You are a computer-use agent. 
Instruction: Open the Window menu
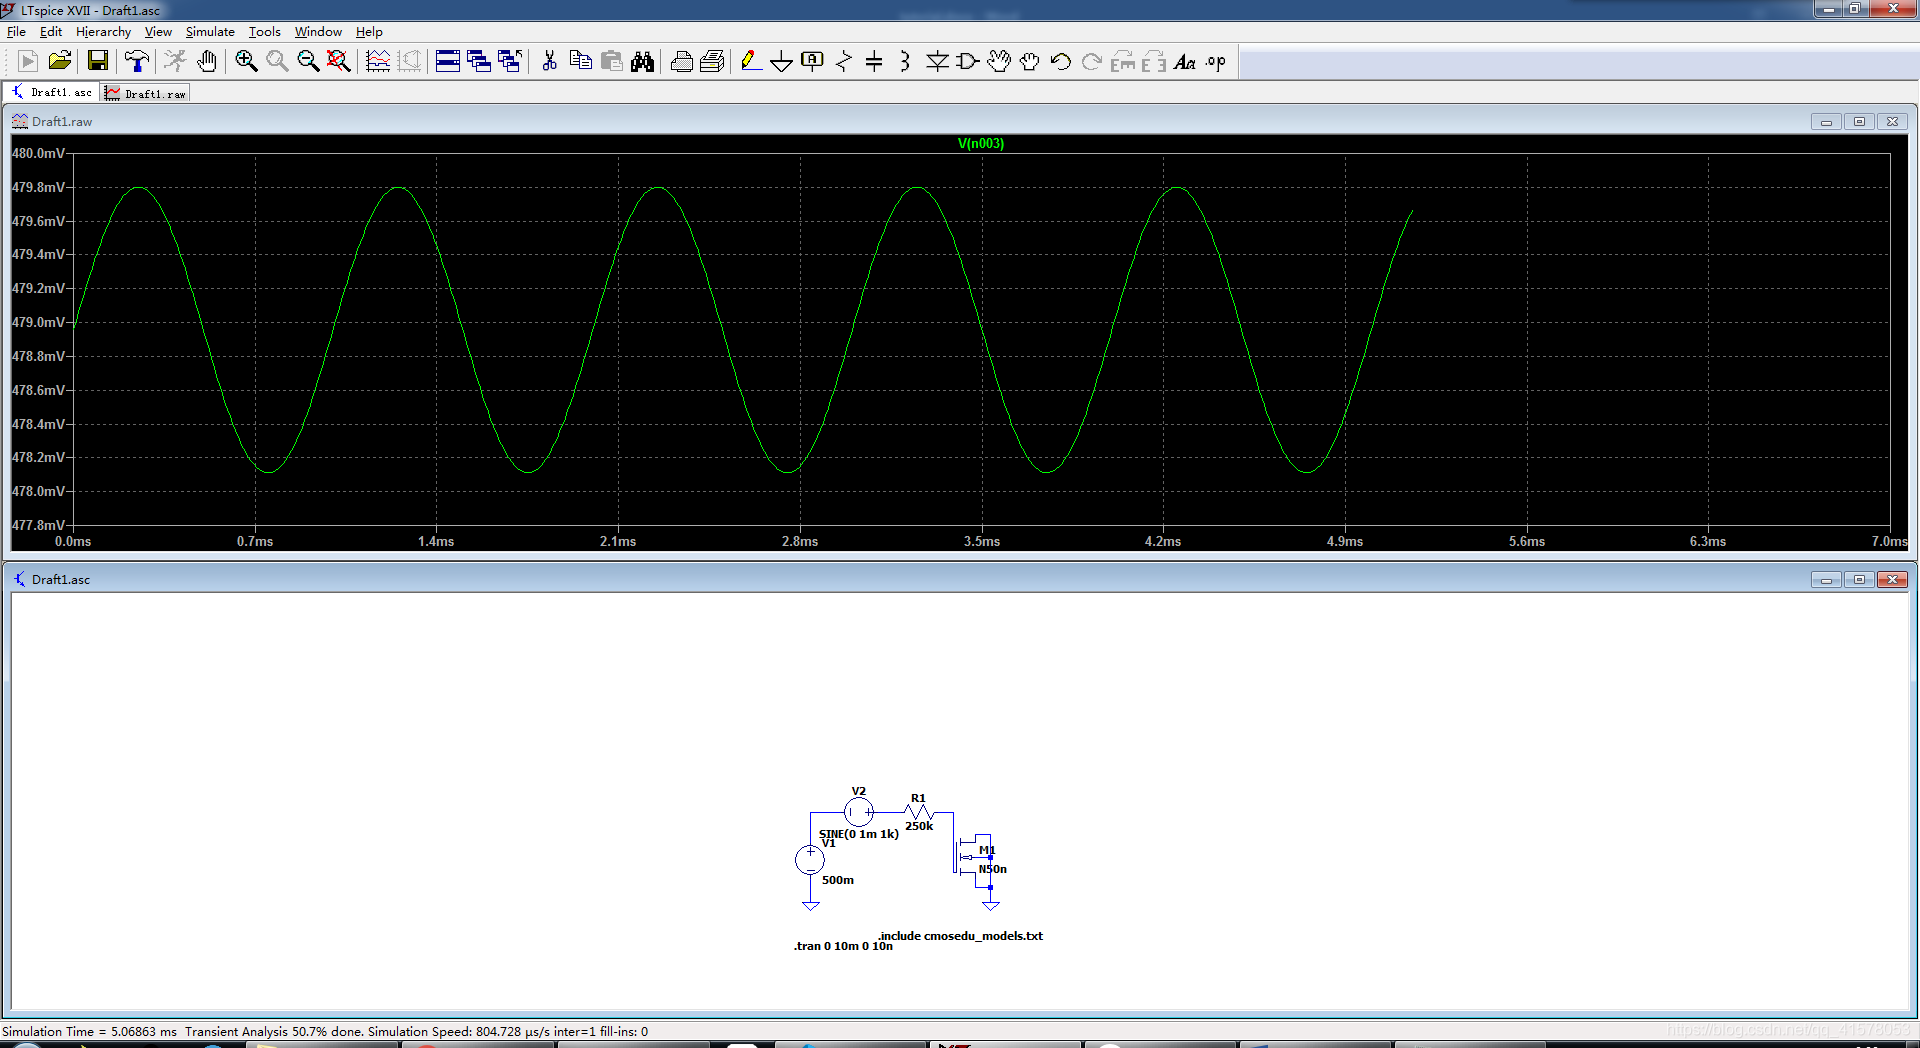pyautogui.click(x=318, y=32)
